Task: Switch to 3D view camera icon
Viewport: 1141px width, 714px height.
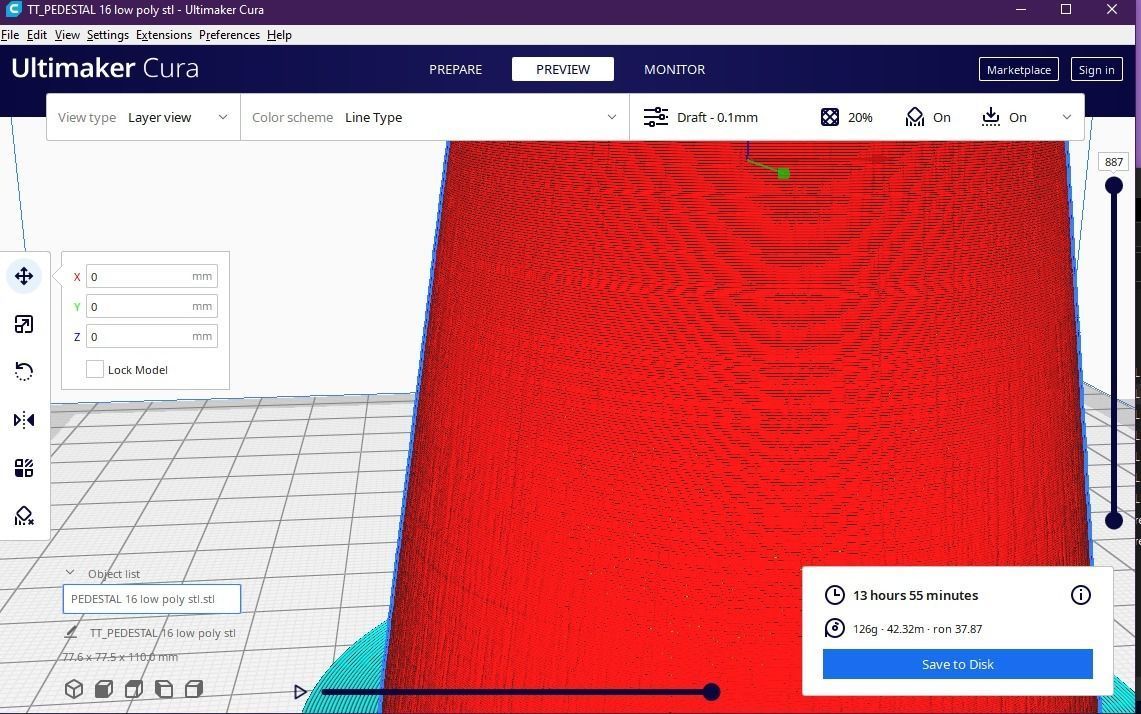Action: tap(73, 689)
